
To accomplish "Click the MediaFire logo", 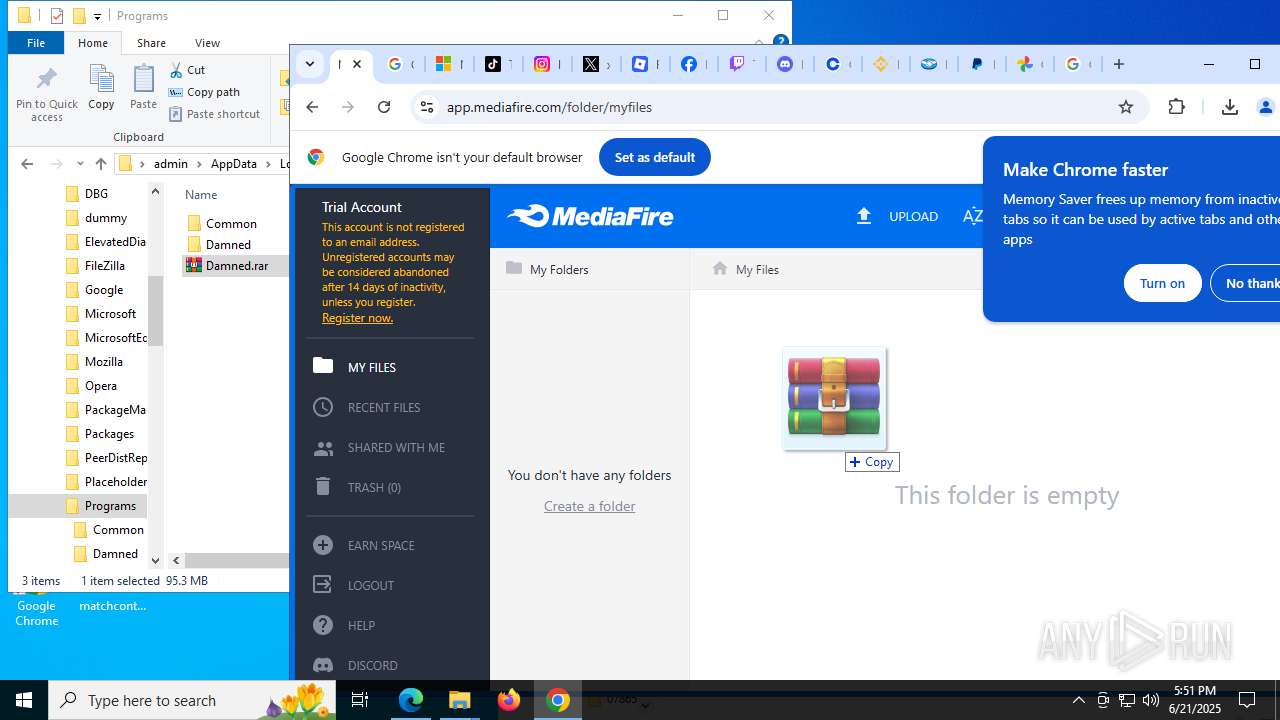I will pos(590,216).
